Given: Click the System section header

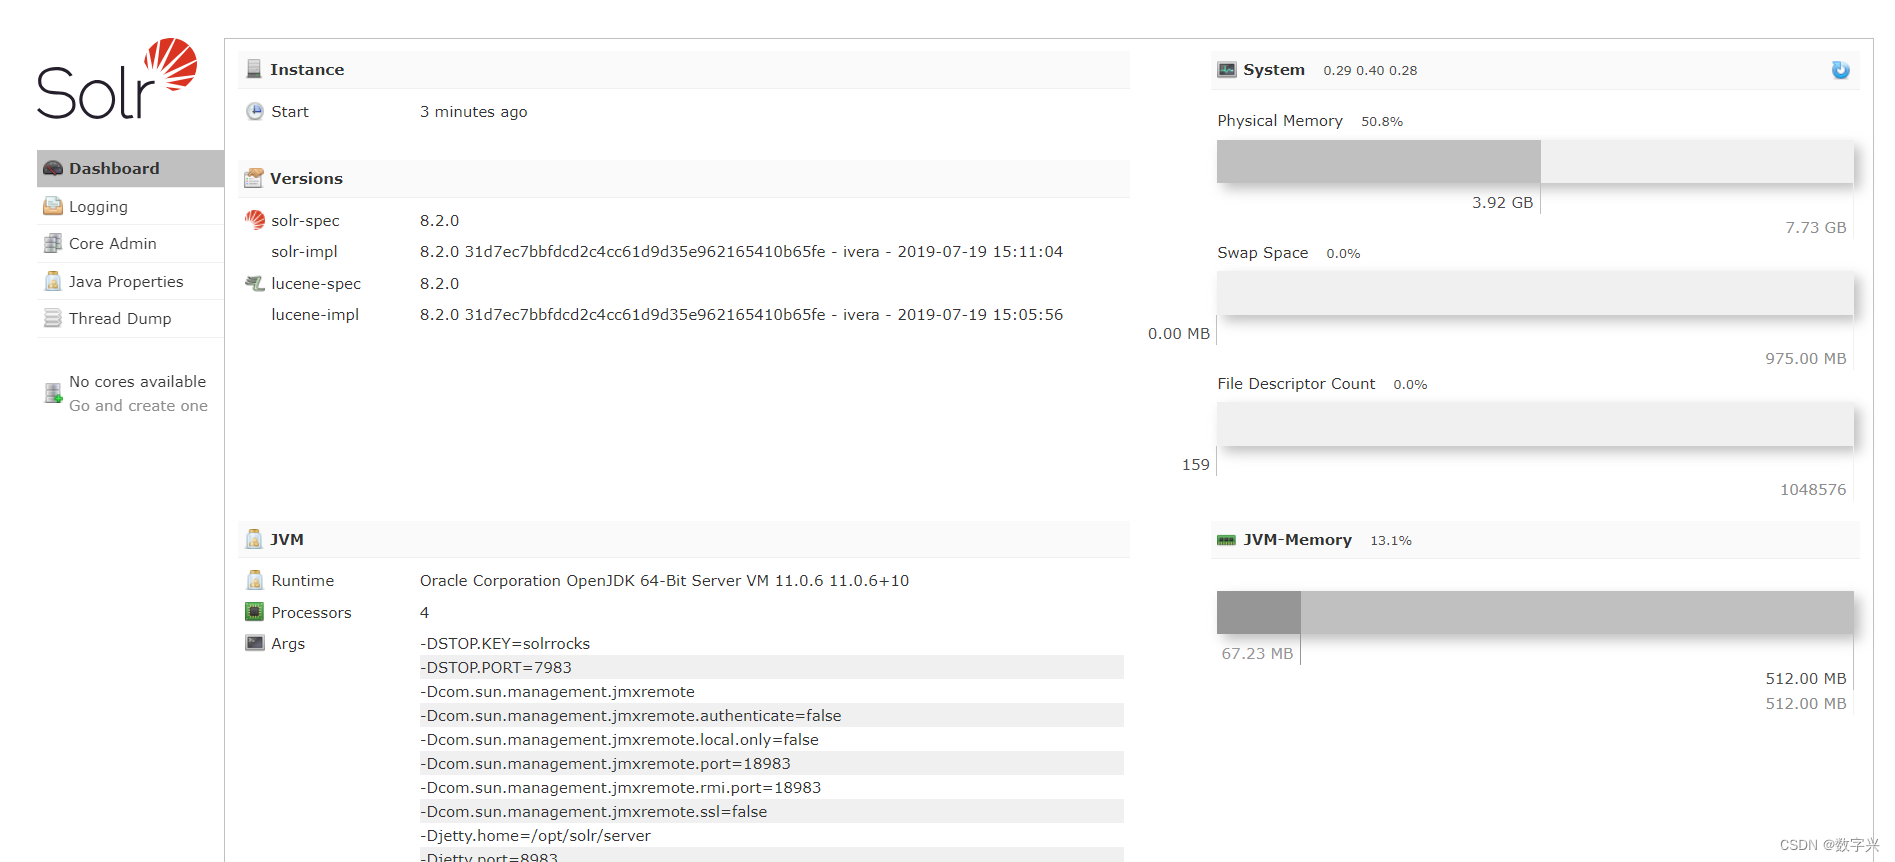Looking at the screenshot, I should [x=1535, y=70].
